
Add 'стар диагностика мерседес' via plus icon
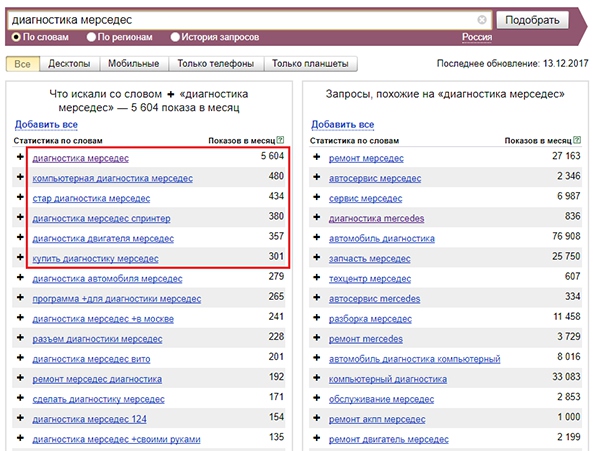click(x=20, y=197)
